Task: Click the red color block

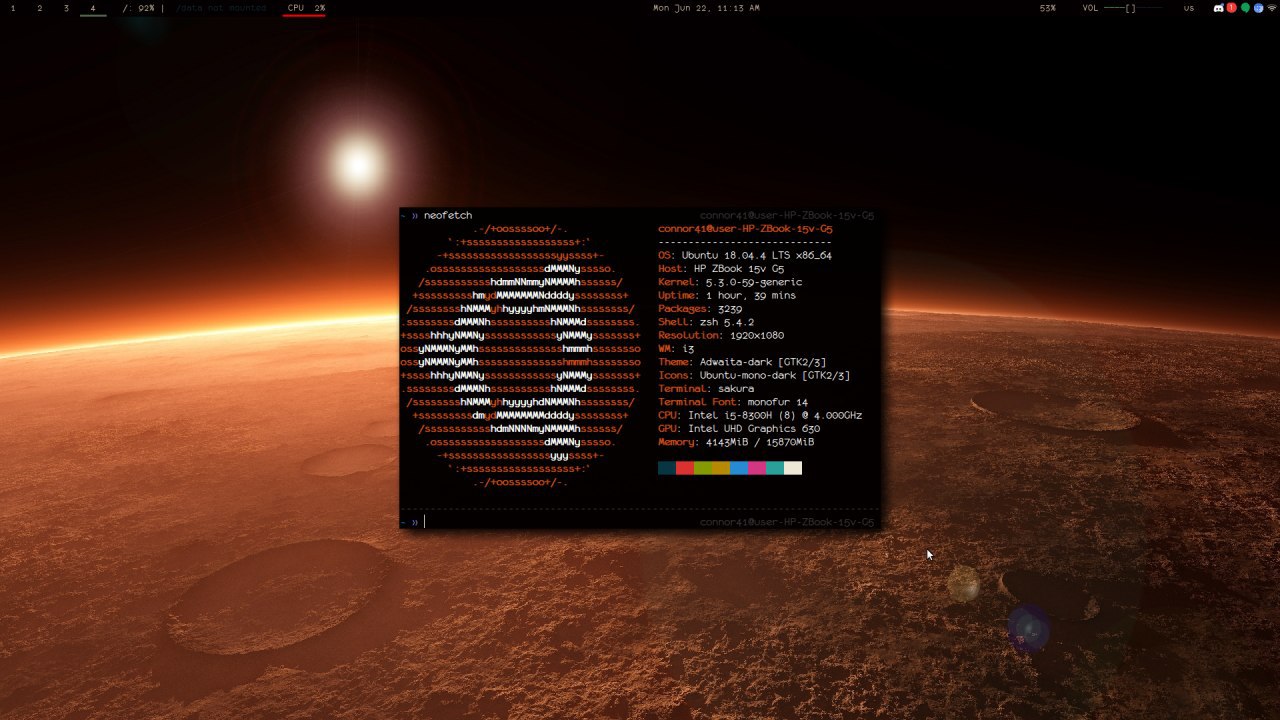Action: tap(685, 468)
